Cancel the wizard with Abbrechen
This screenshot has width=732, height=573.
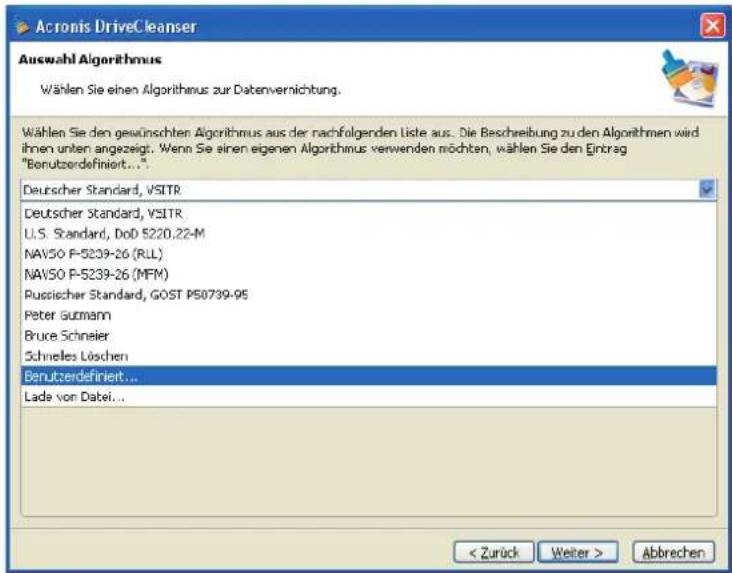coord(674,552)
